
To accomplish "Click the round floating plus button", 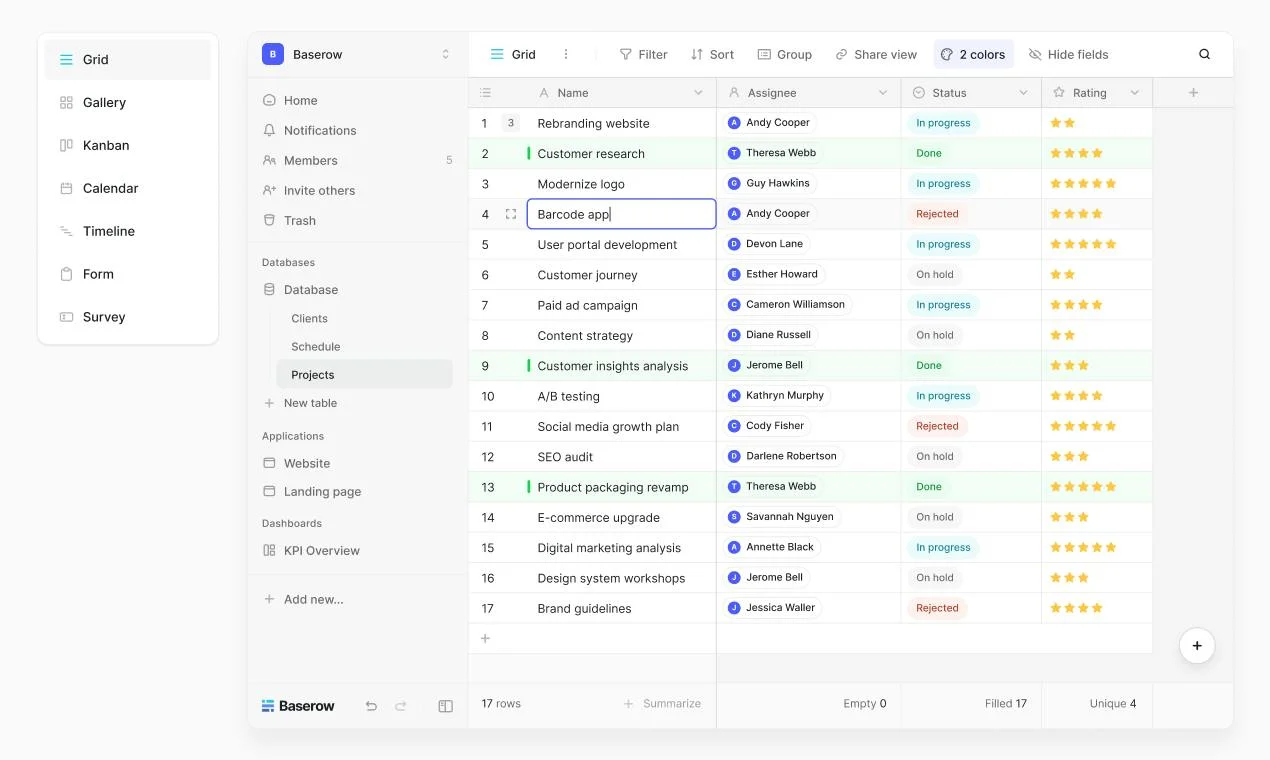I will (1197, 645).
